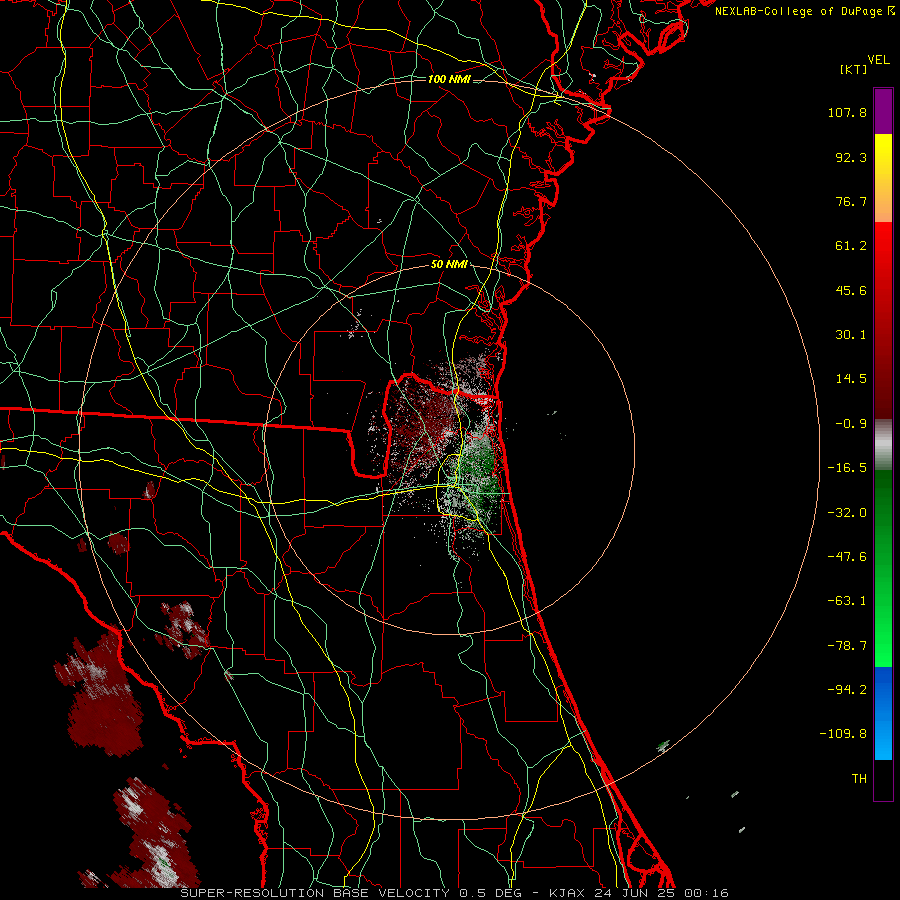Click the 100 NMI range ring label
The image size is (900, 900).
click(449, 79)
